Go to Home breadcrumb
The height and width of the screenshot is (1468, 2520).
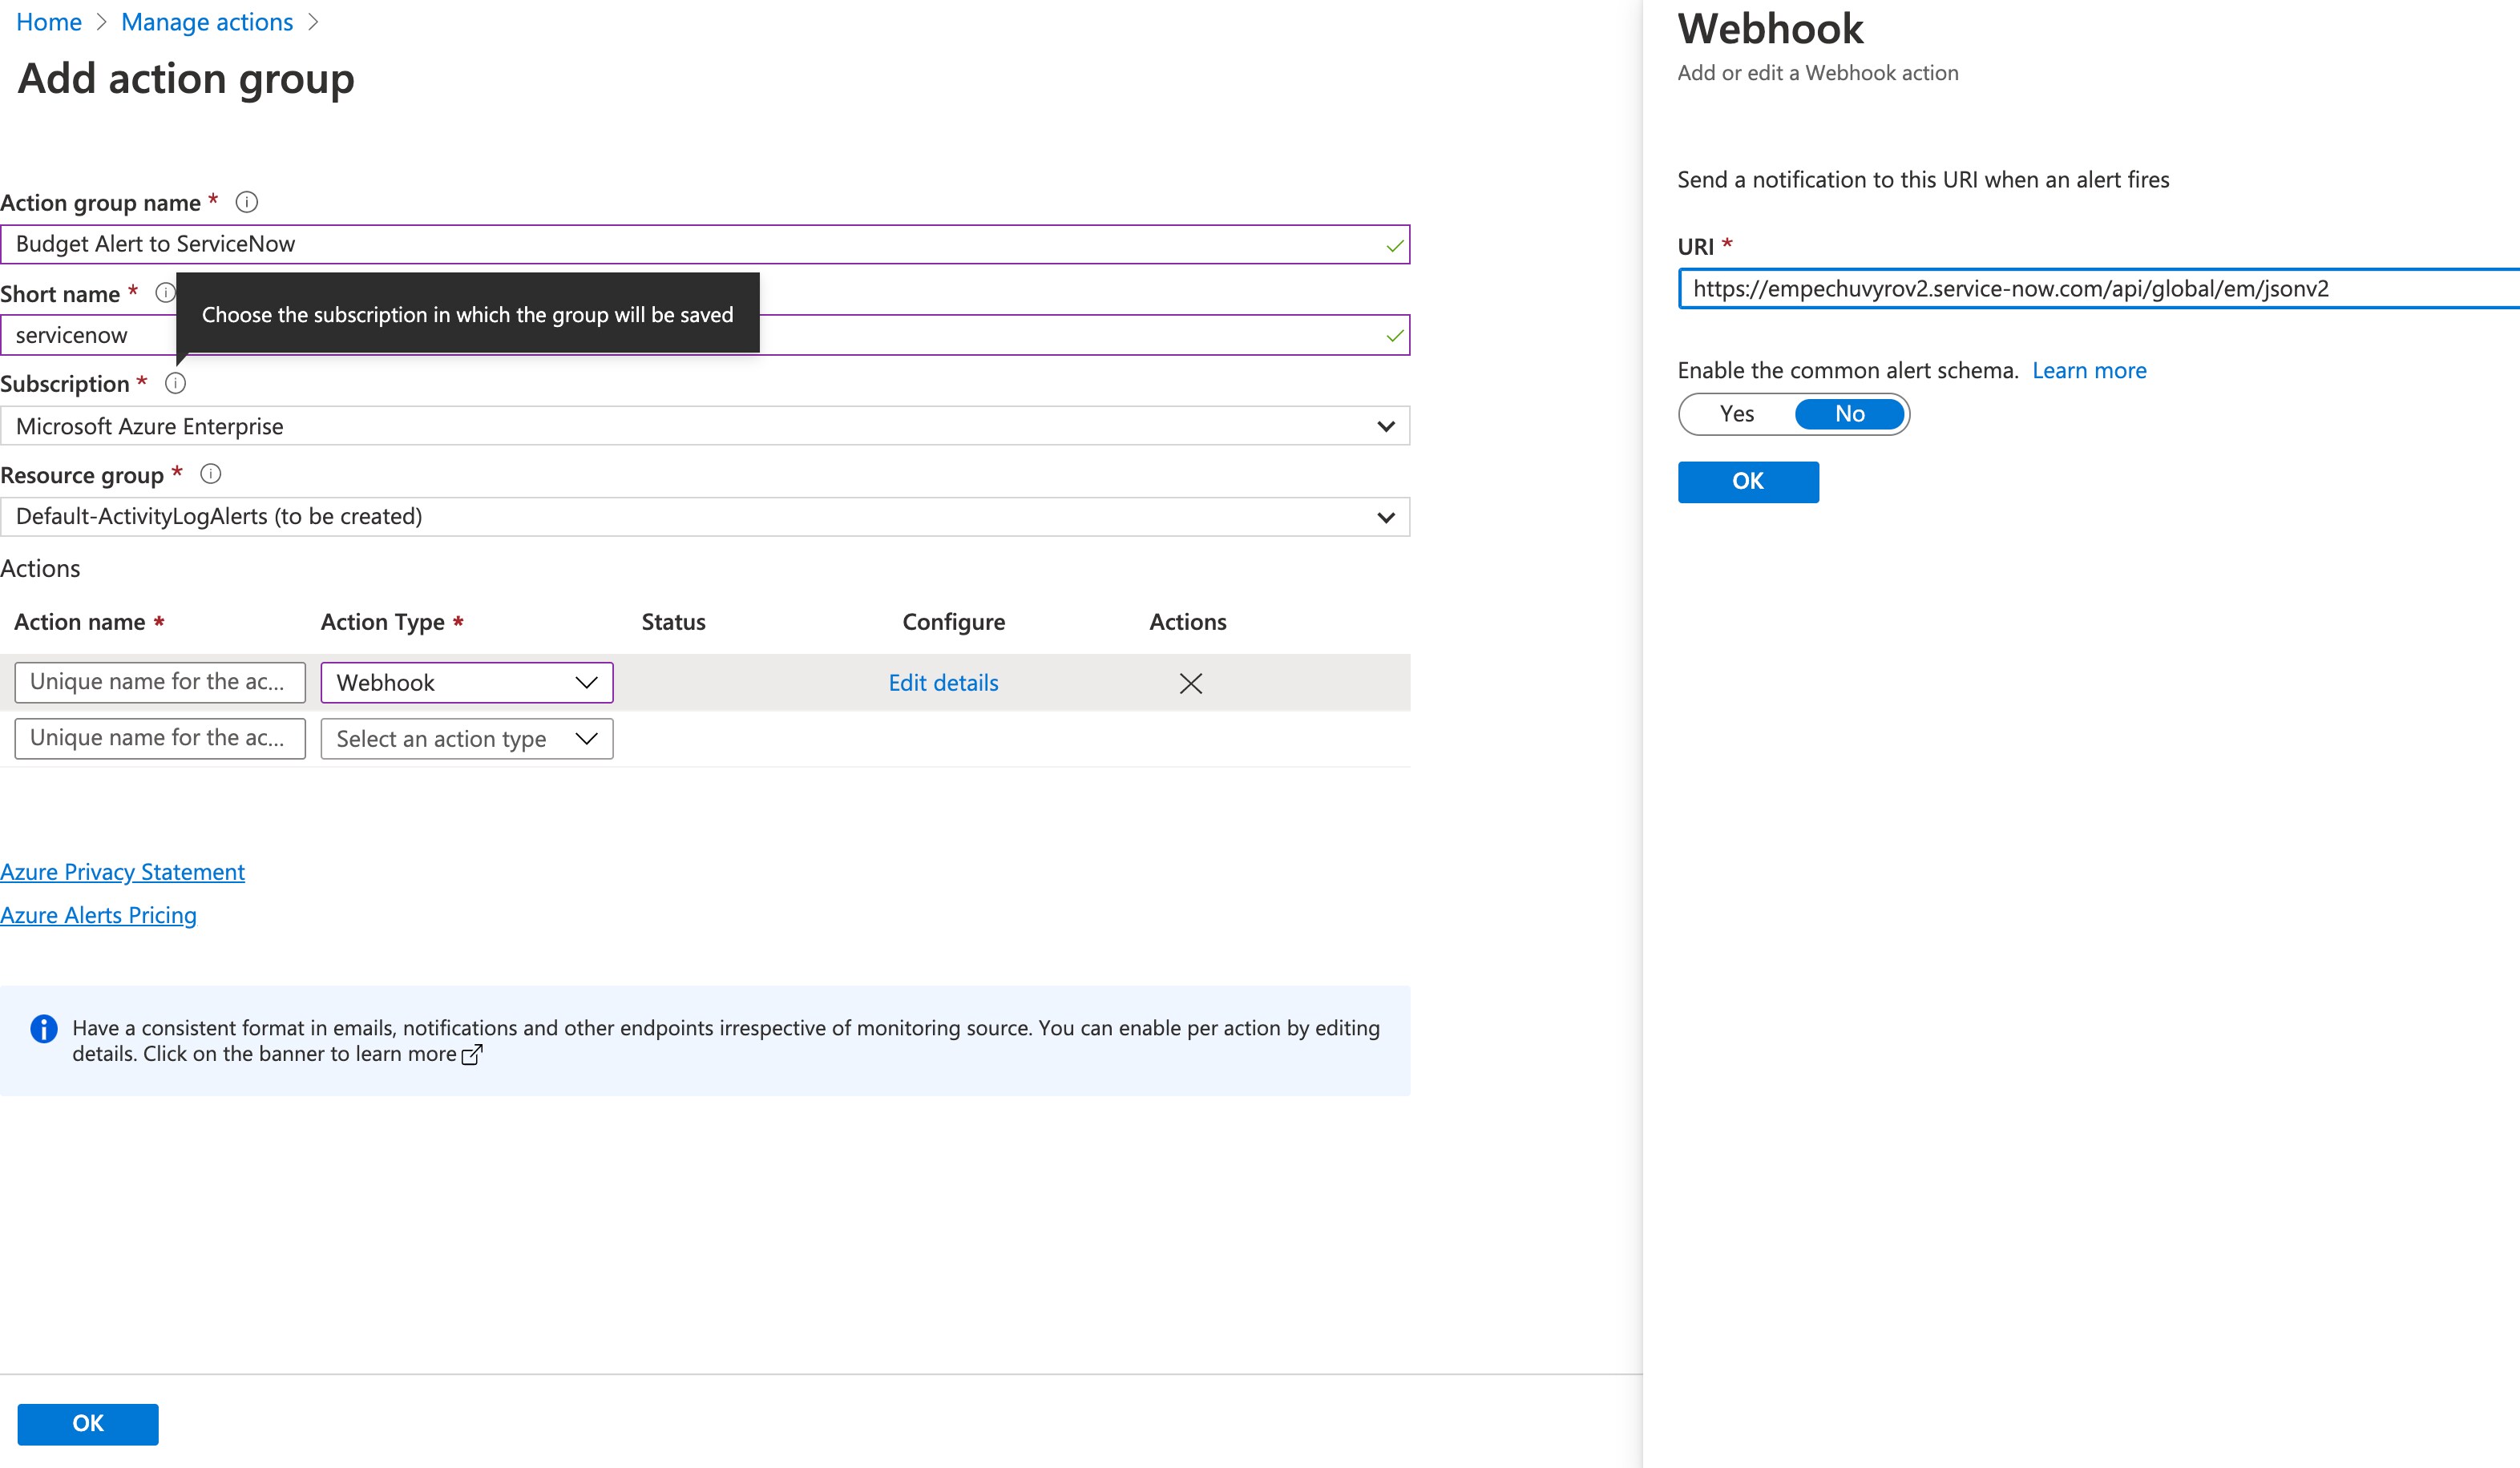coord(49,22)
